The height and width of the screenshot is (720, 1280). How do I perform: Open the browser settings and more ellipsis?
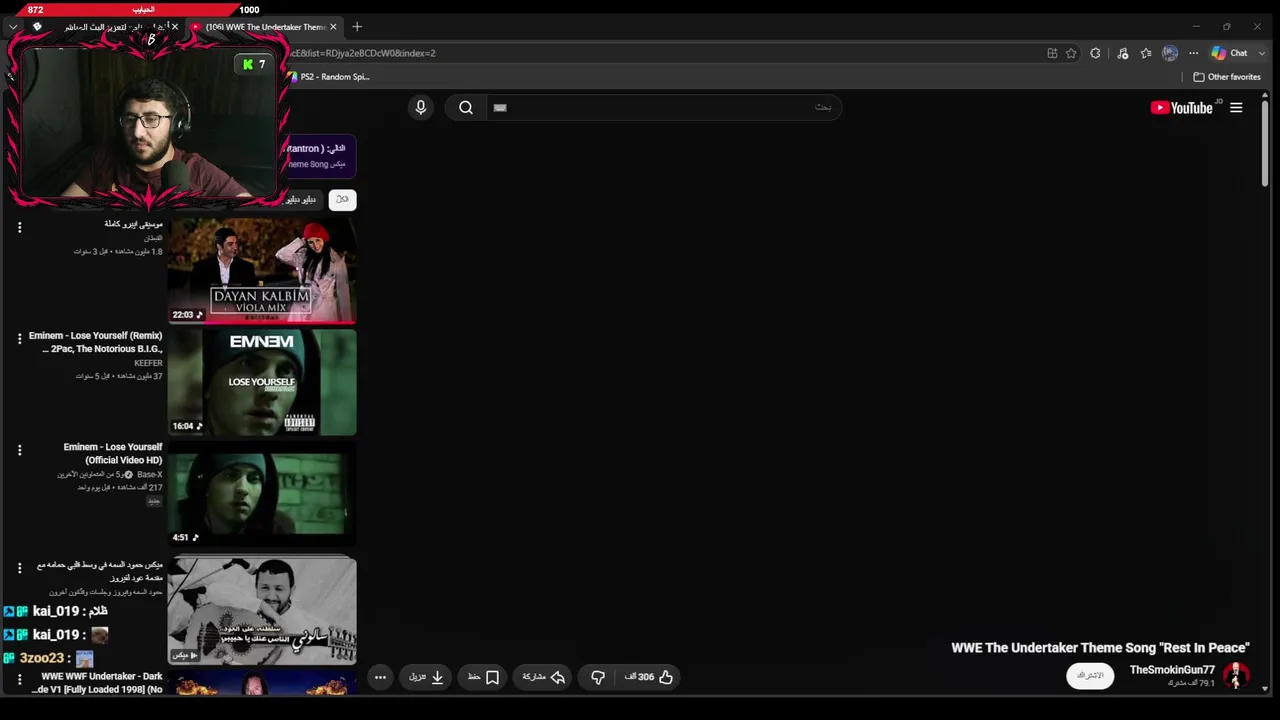[1193, 53]
